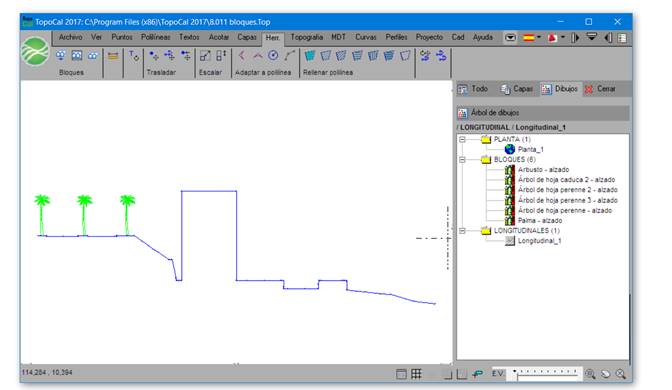The height and width of the screenshot is (390, 672).
Task: Select the first Rellenar polilínea fill icon
Action: click(x=309, y=55)
